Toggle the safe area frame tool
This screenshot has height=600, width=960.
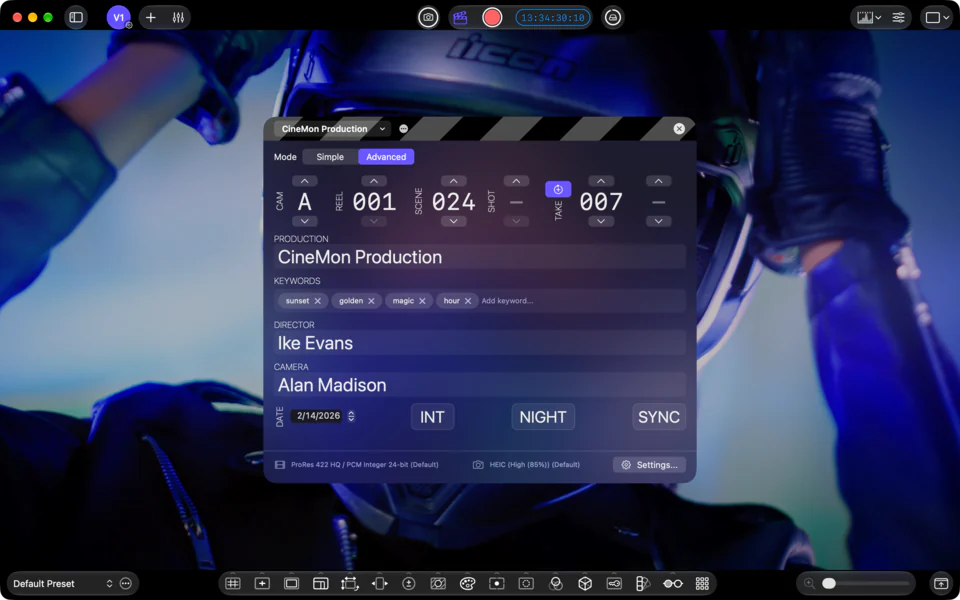click(x=291, y=583)
